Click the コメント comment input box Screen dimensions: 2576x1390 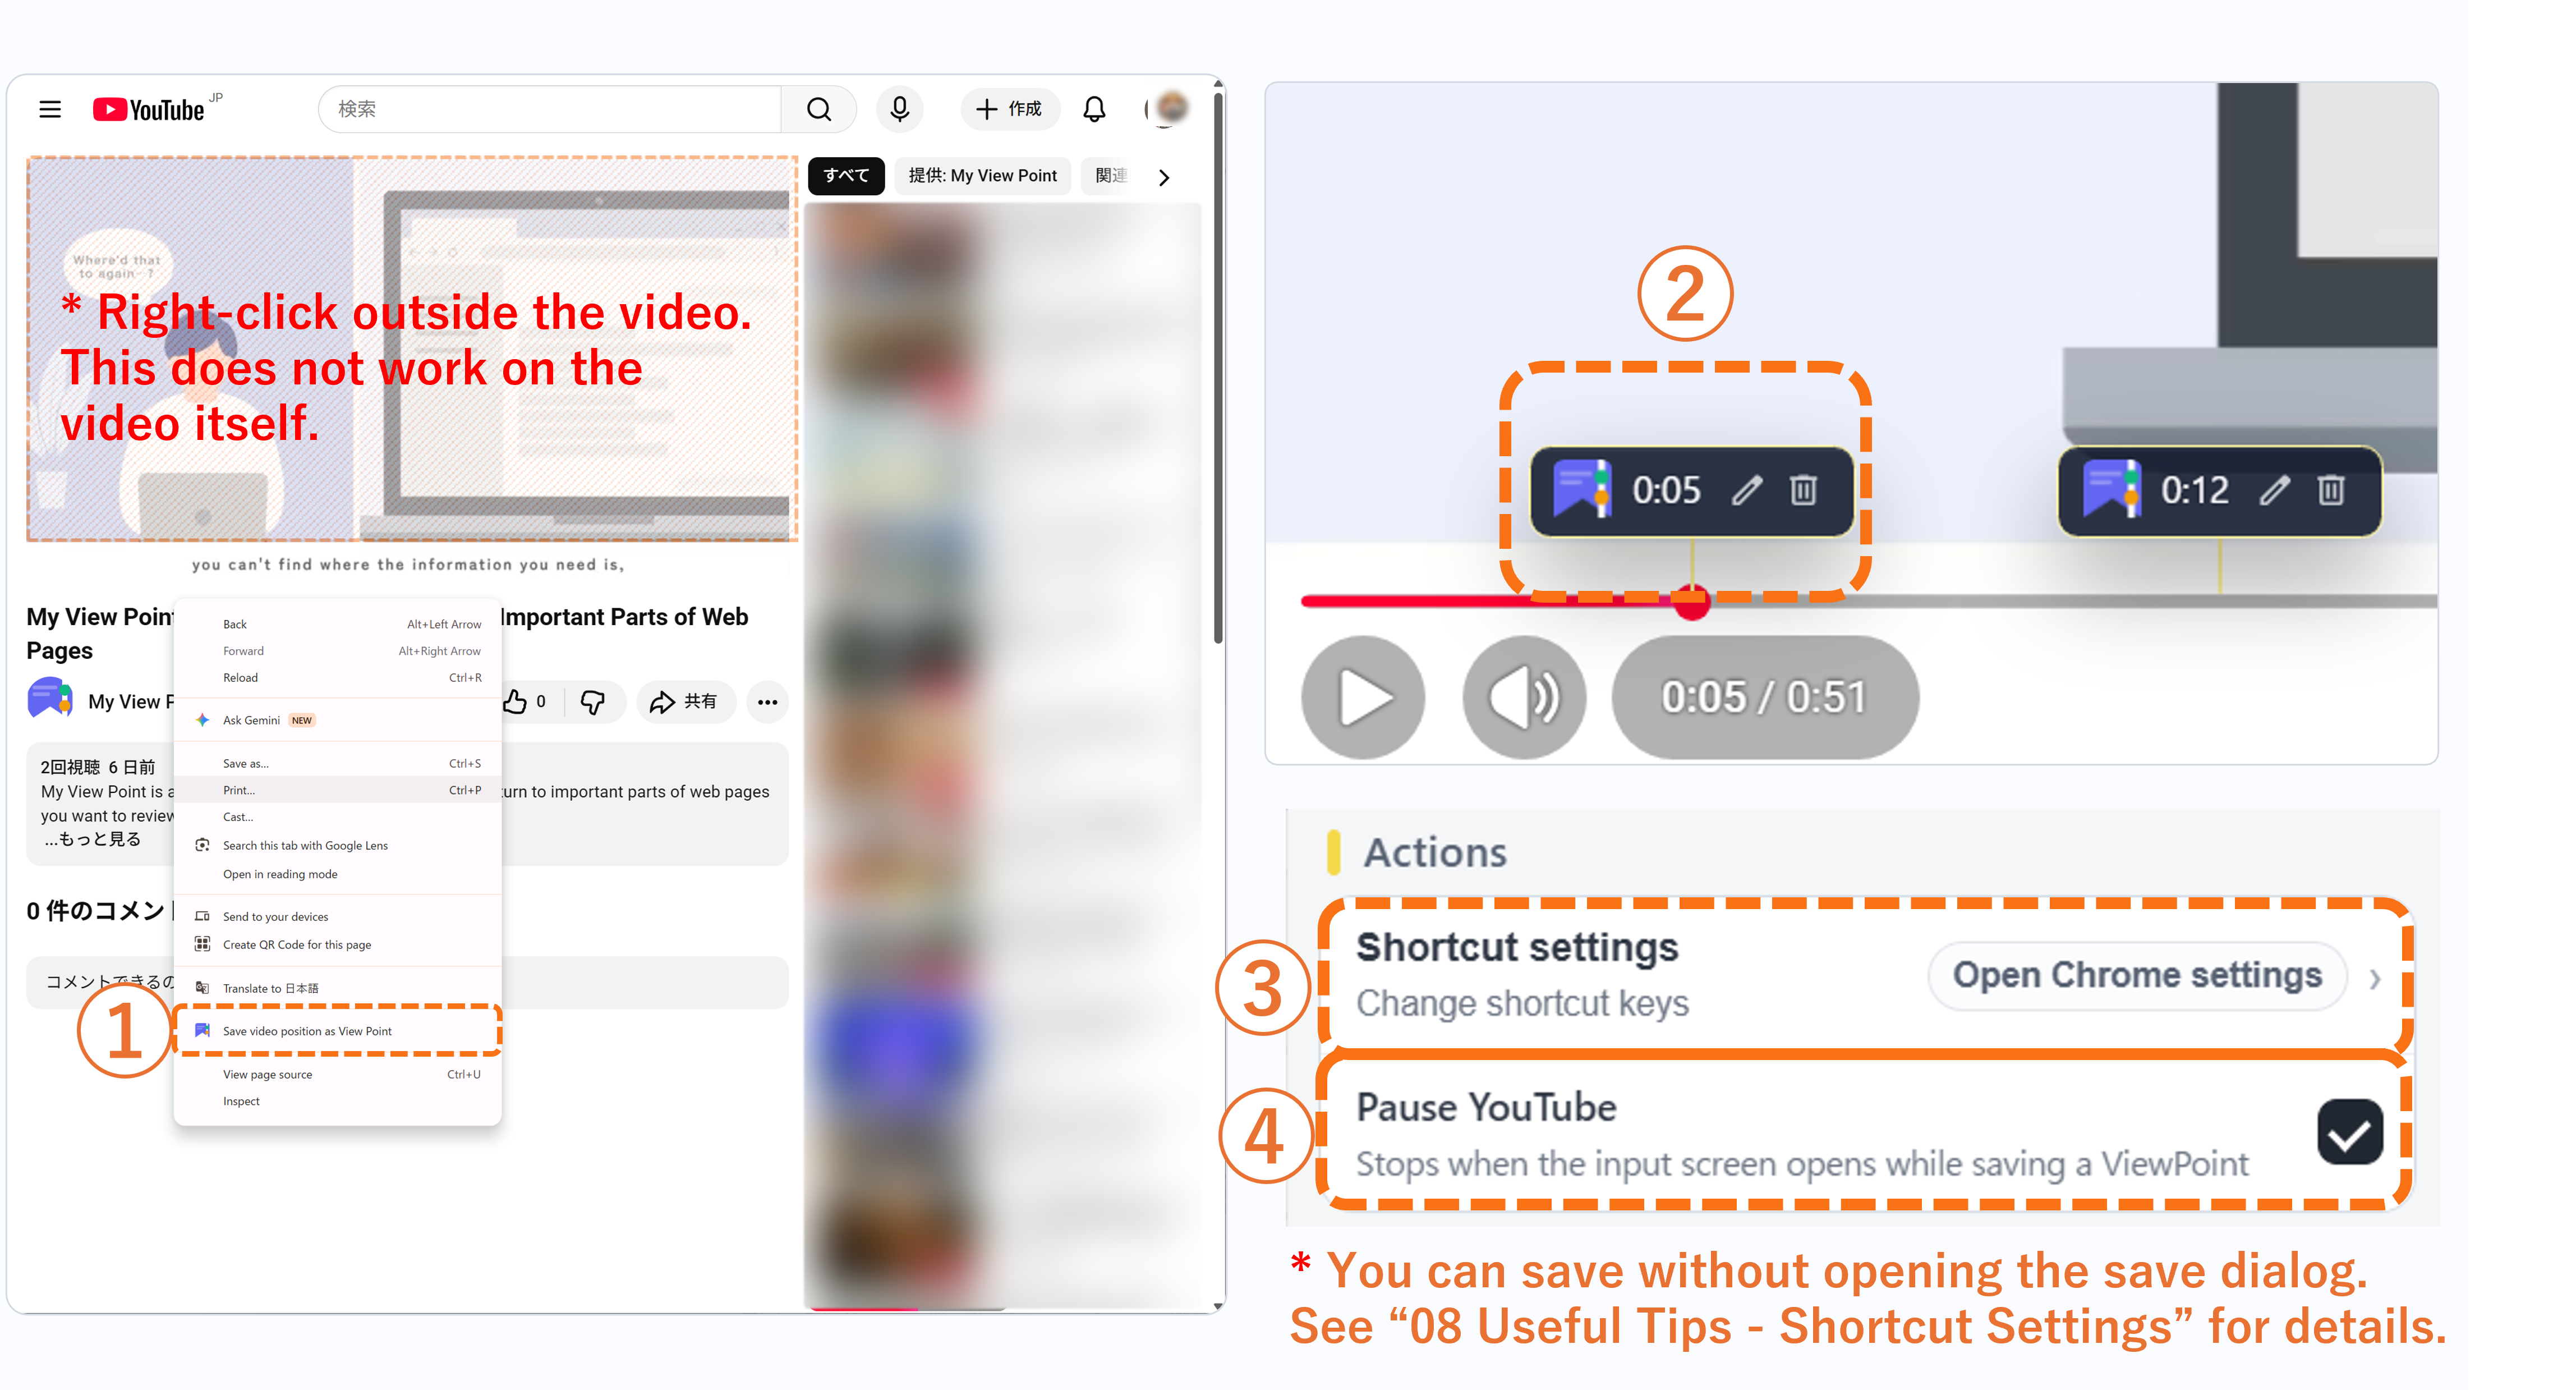[x=407, y=983]
